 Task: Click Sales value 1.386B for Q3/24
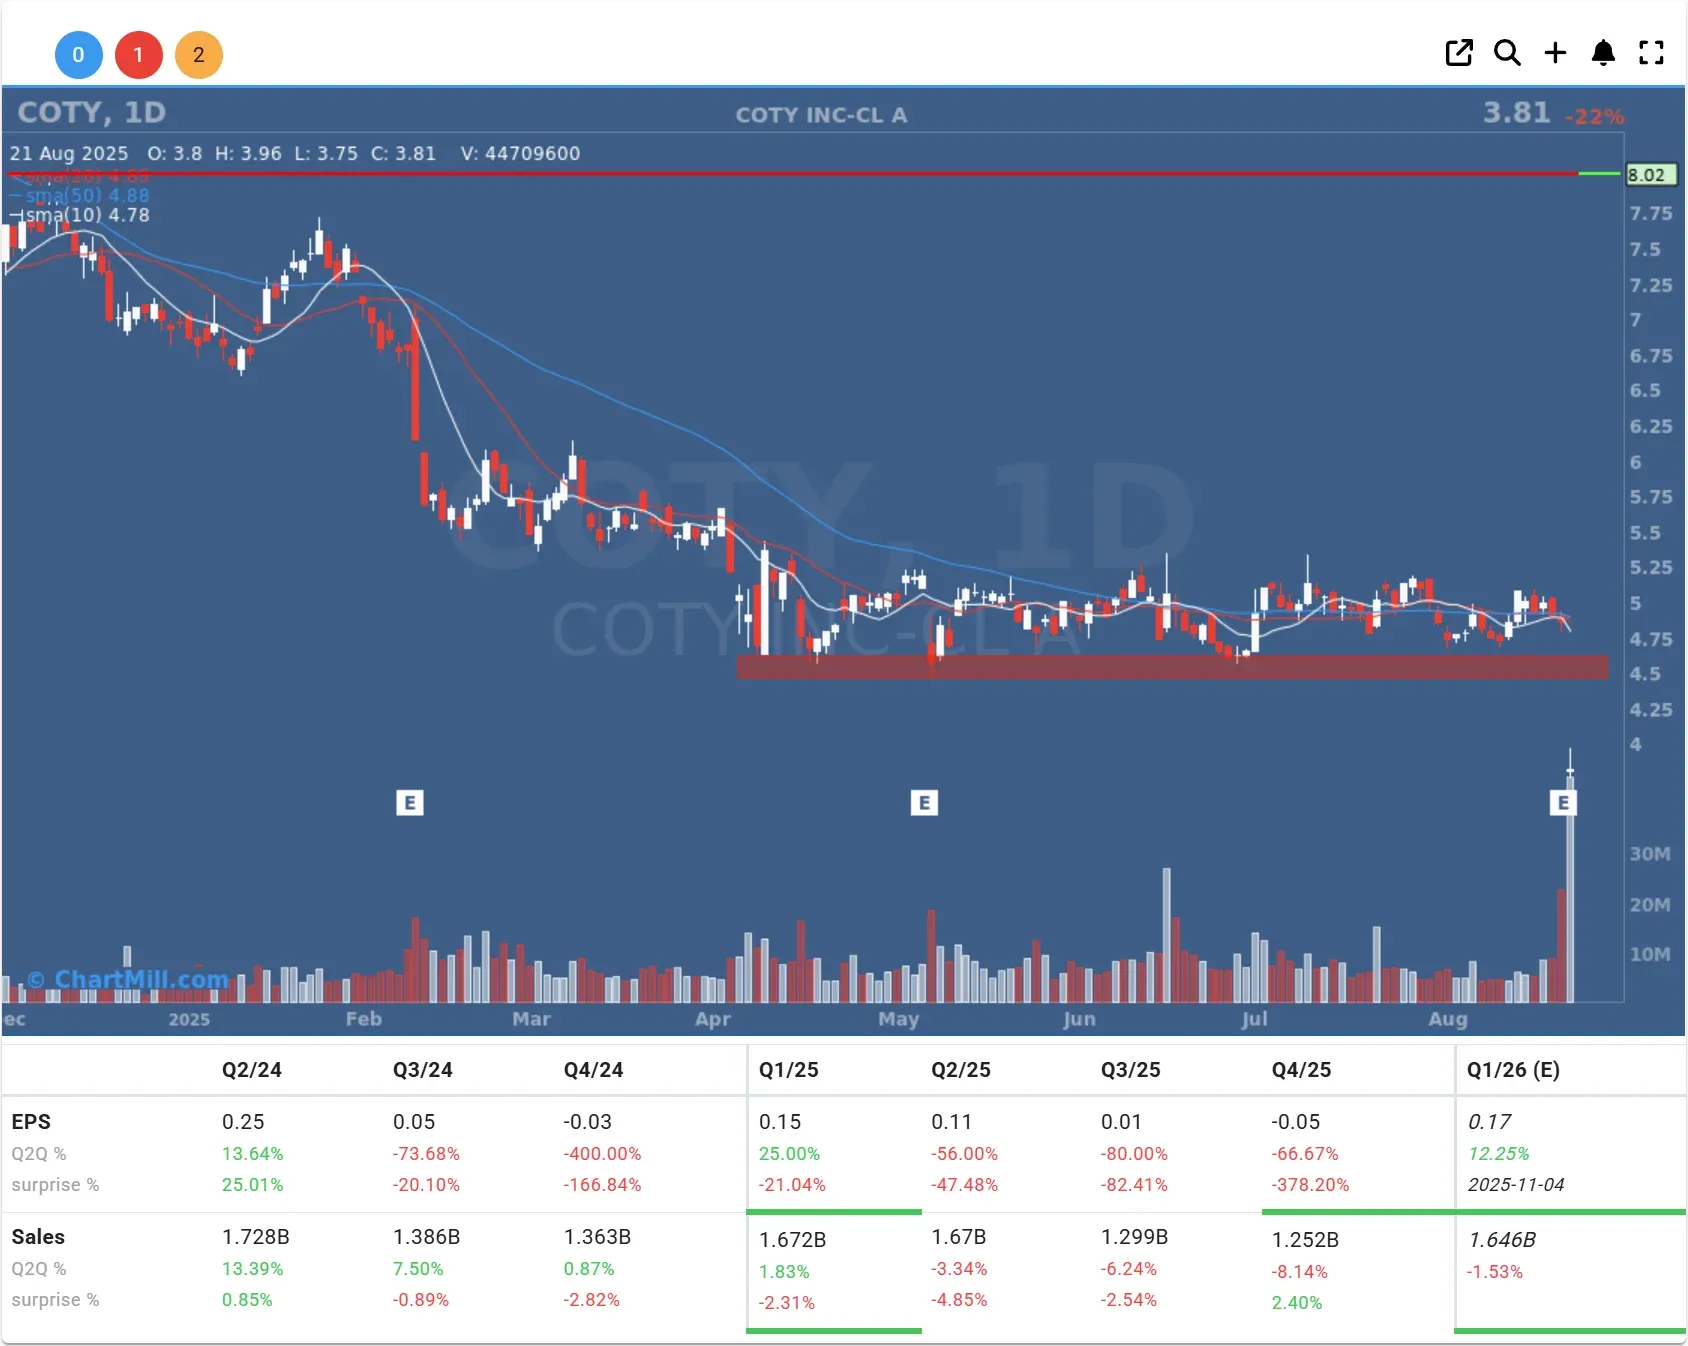427,1237
